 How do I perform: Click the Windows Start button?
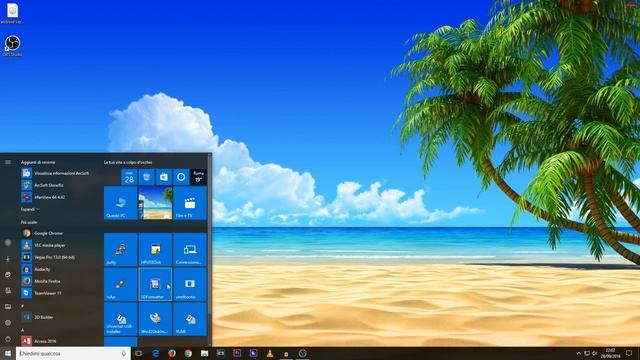8,353
